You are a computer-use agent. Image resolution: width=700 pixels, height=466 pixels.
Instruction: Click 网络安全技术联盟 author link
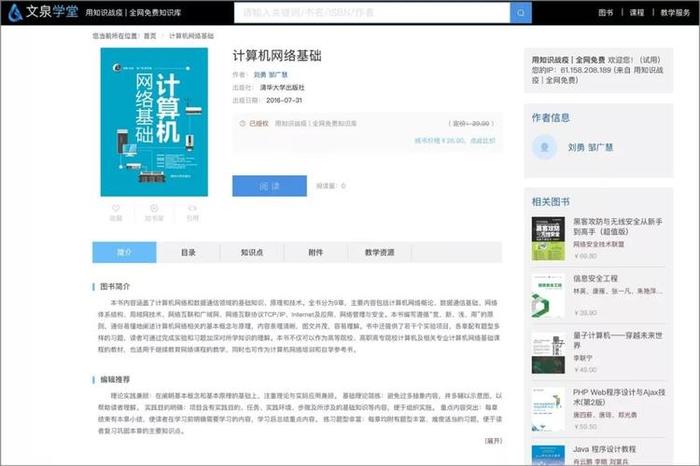pos(599,244)
